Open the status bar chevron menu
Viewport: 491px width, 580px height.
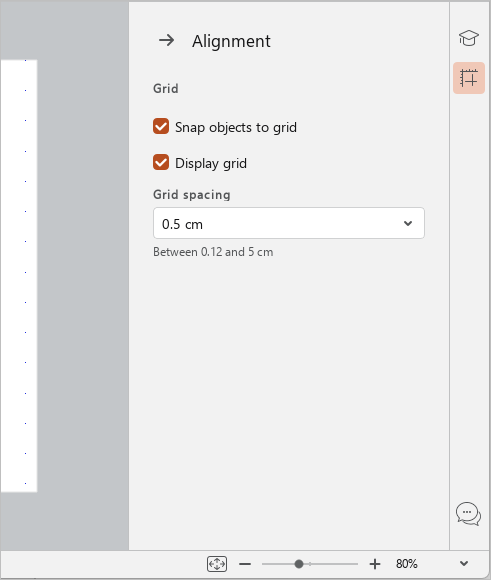click(464, 564)
